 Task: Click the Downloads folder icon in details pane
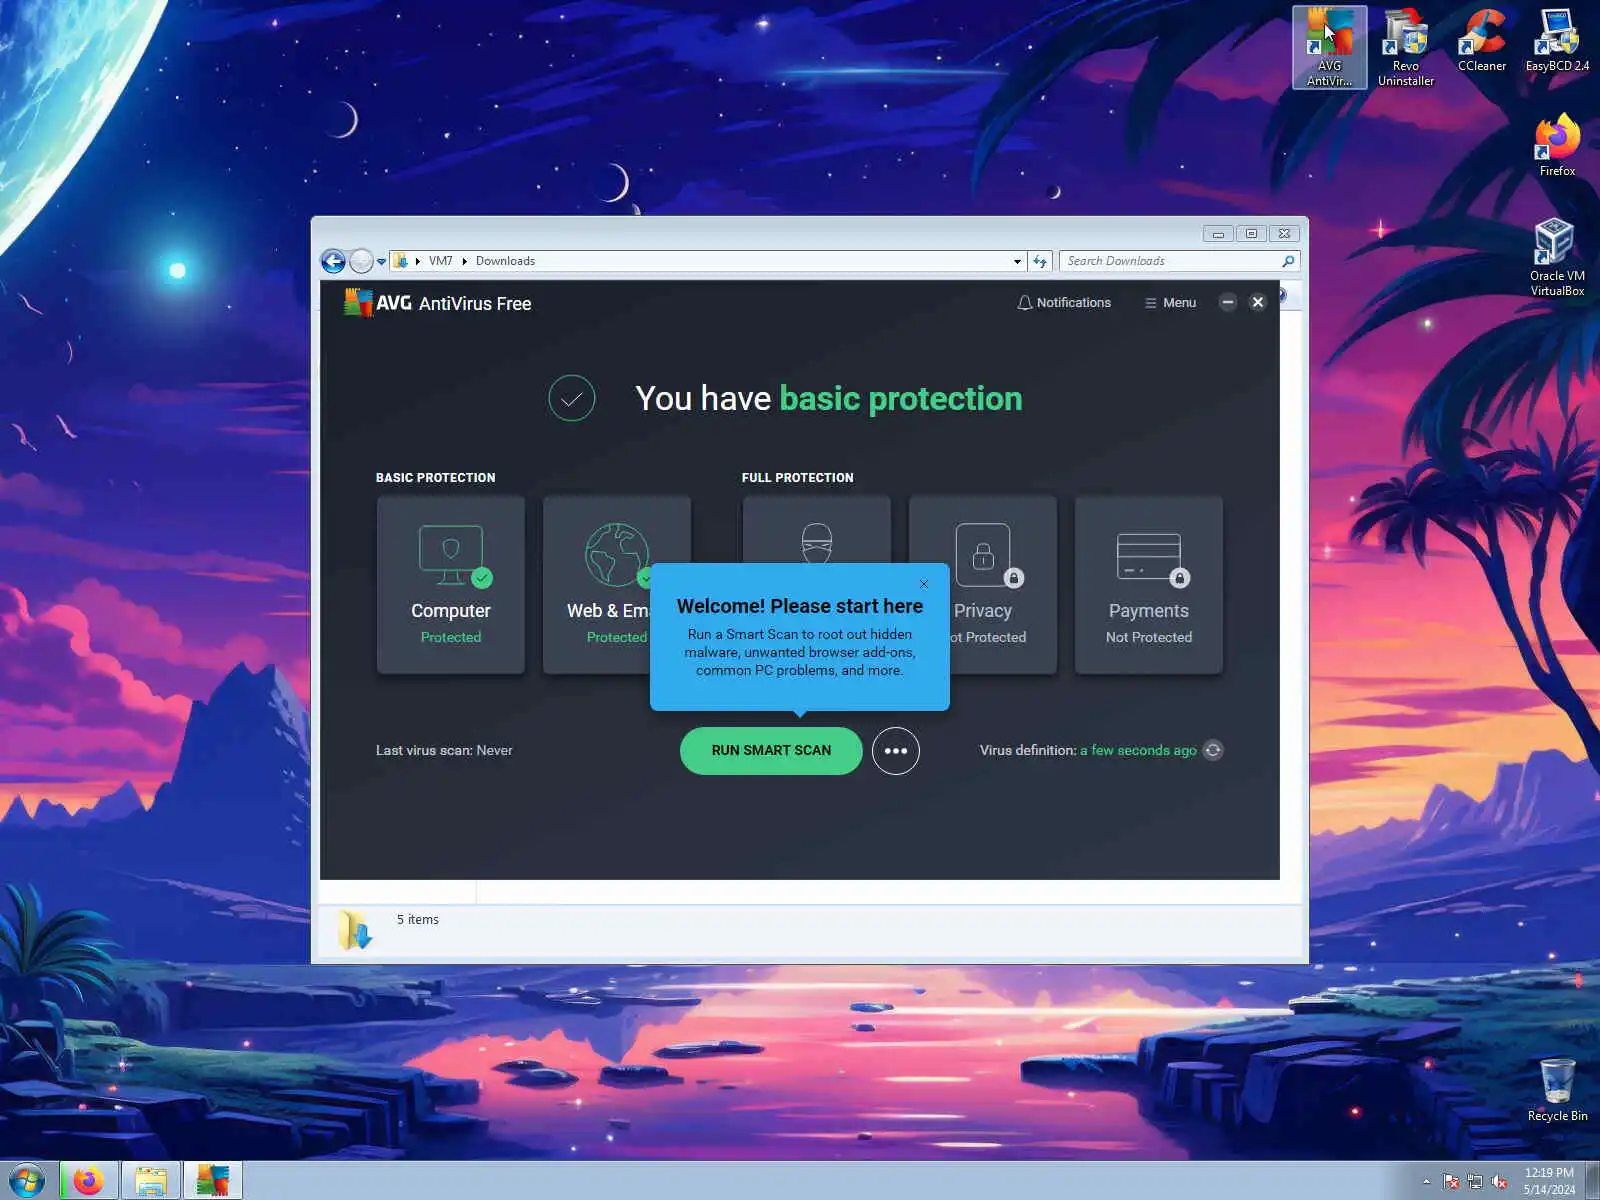point(354,930)
